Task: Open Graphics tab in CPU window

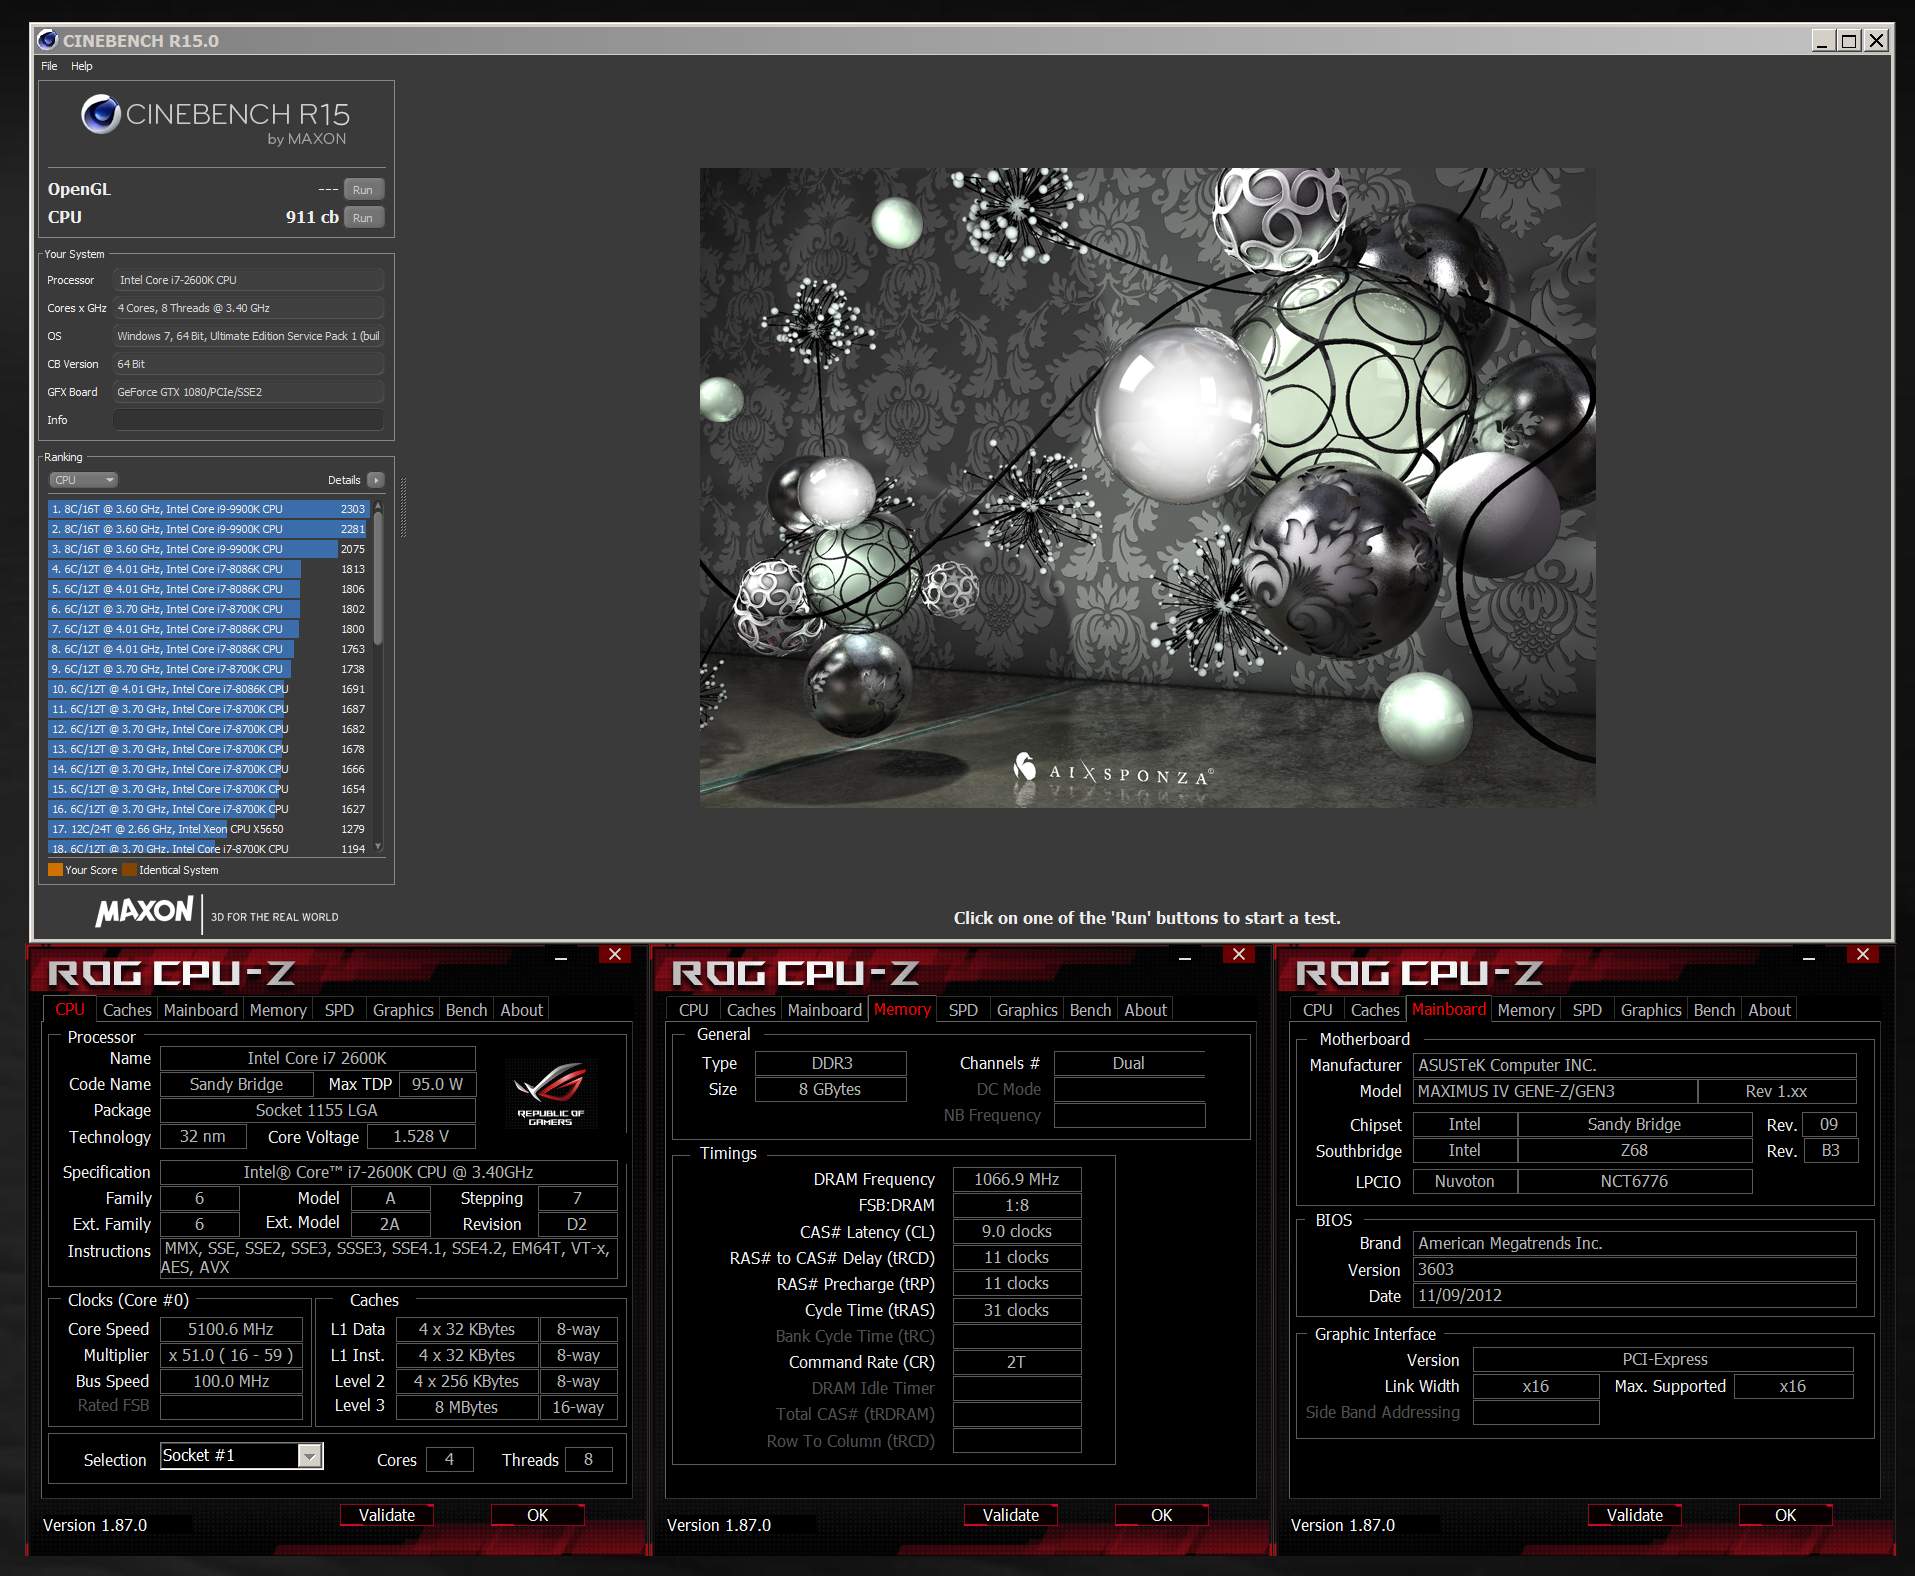Action: click(x=403, y=1010)
